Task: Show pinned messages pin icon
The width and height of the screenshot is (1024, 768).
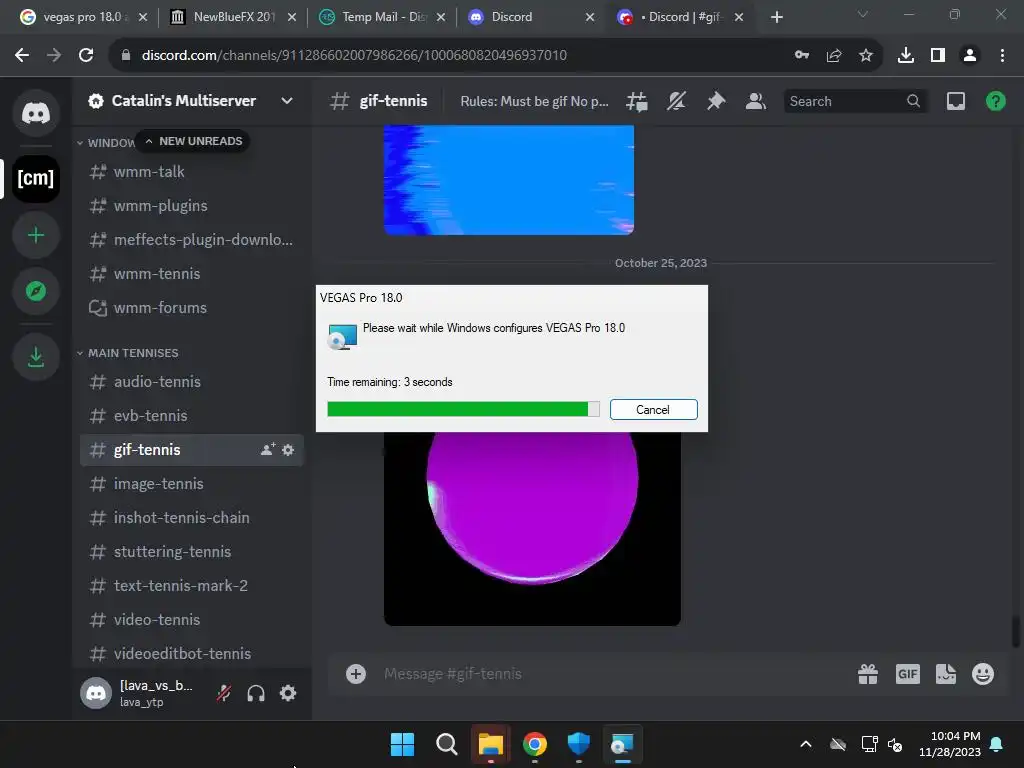Action: click(x=716, y=101)
